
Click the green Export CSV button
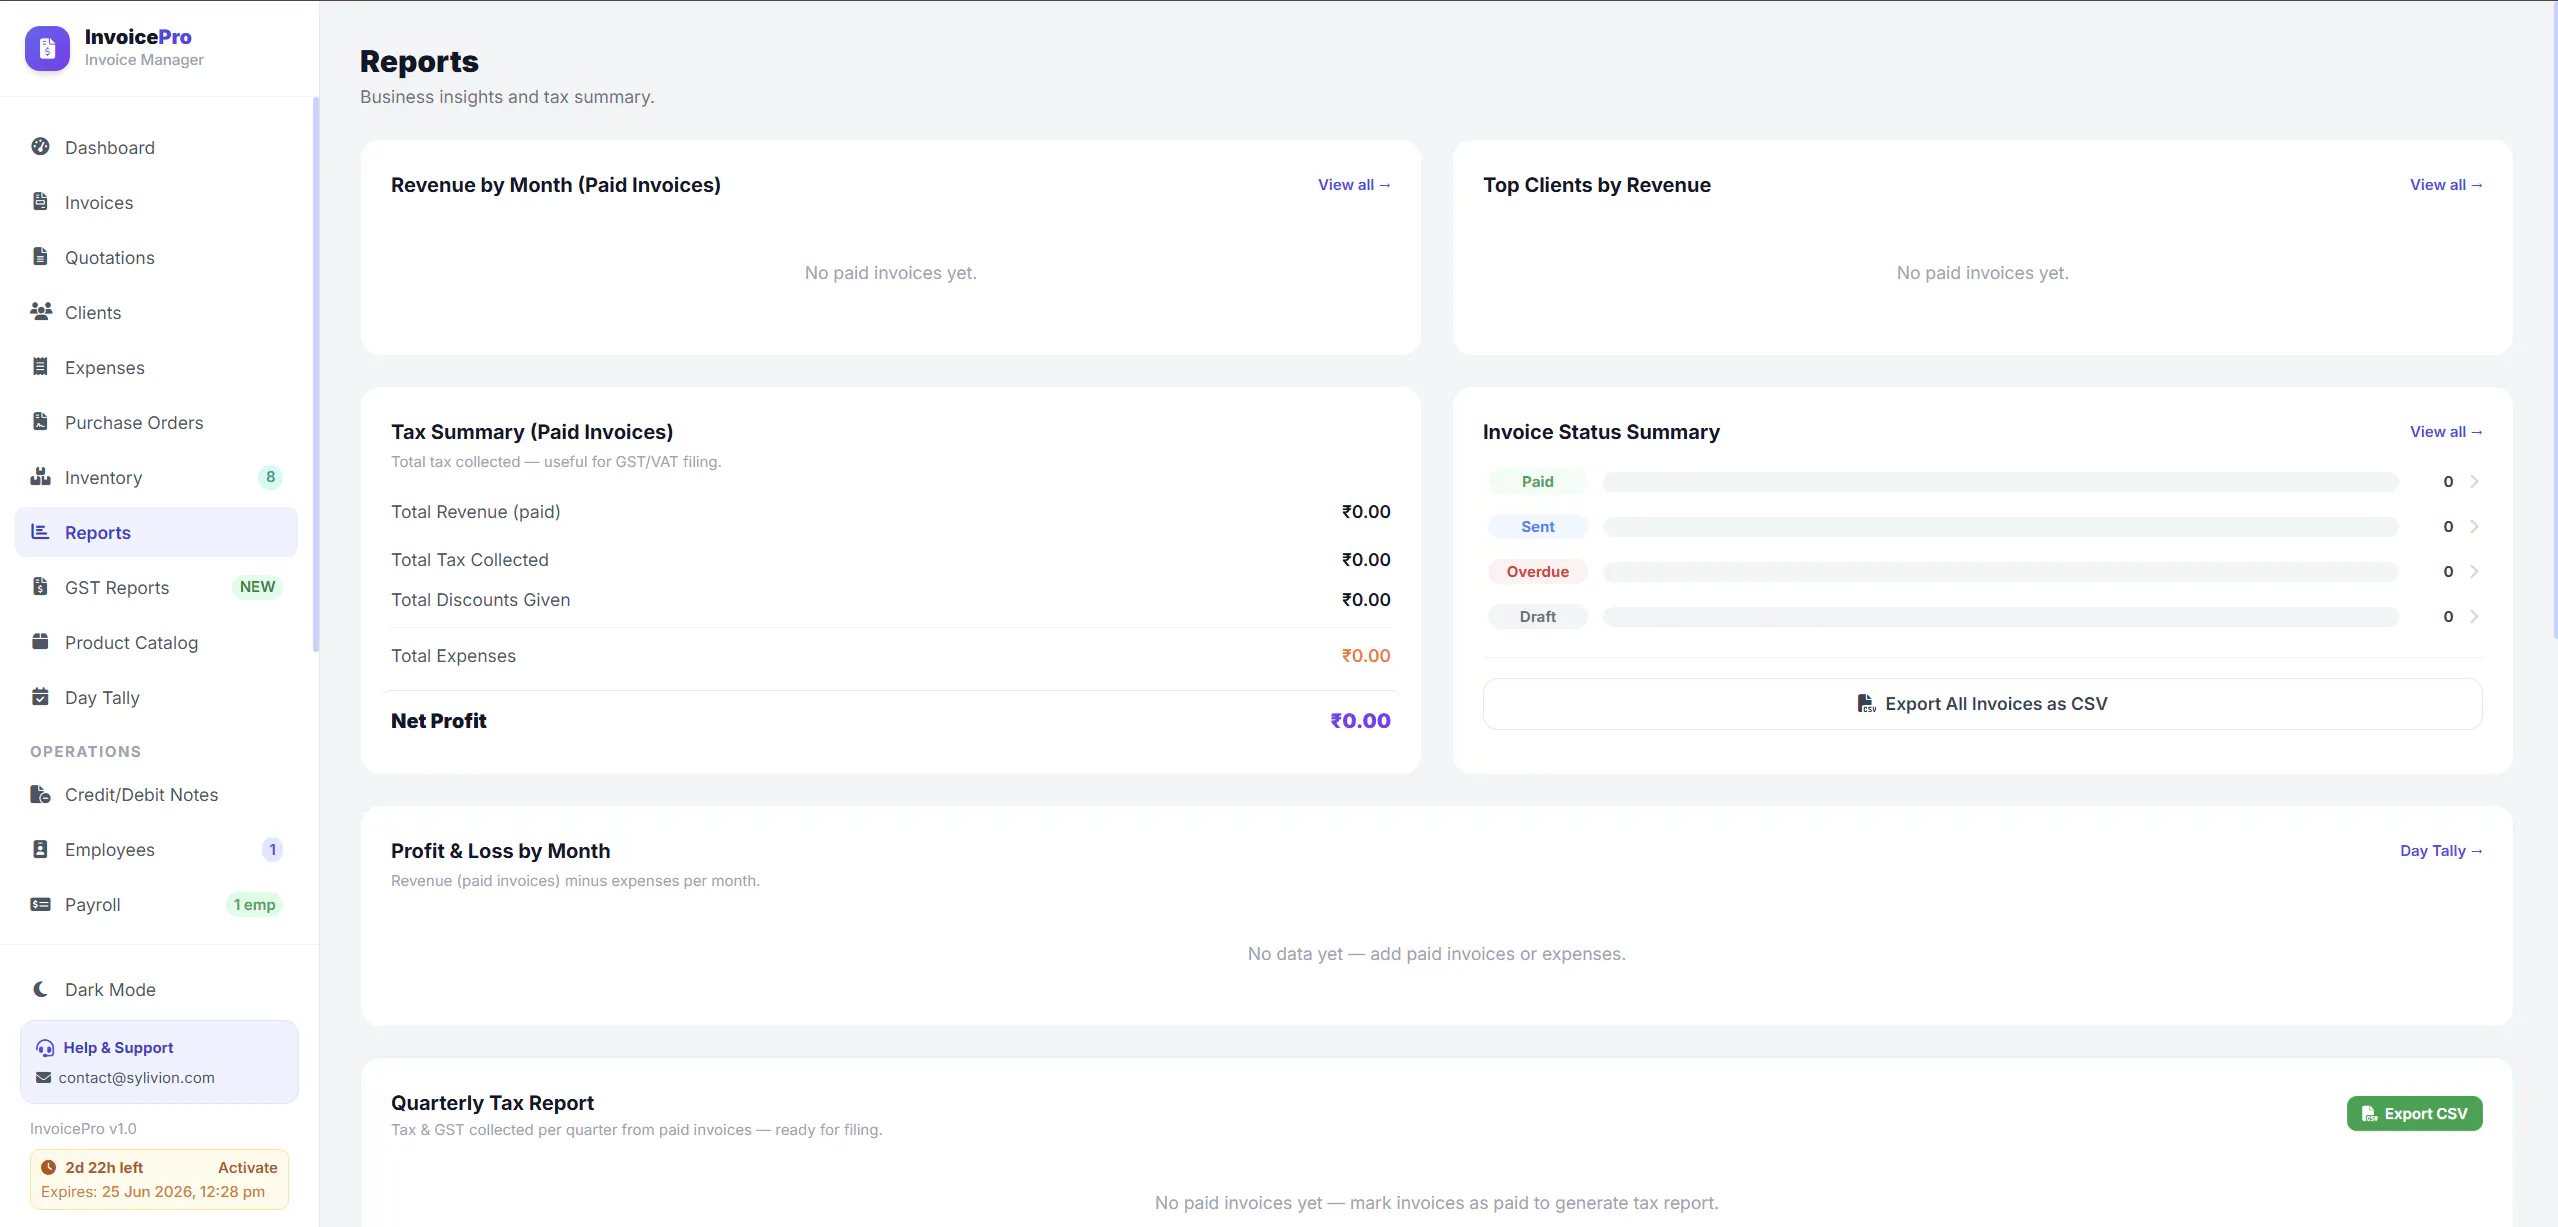(x=2414, y=1114)
